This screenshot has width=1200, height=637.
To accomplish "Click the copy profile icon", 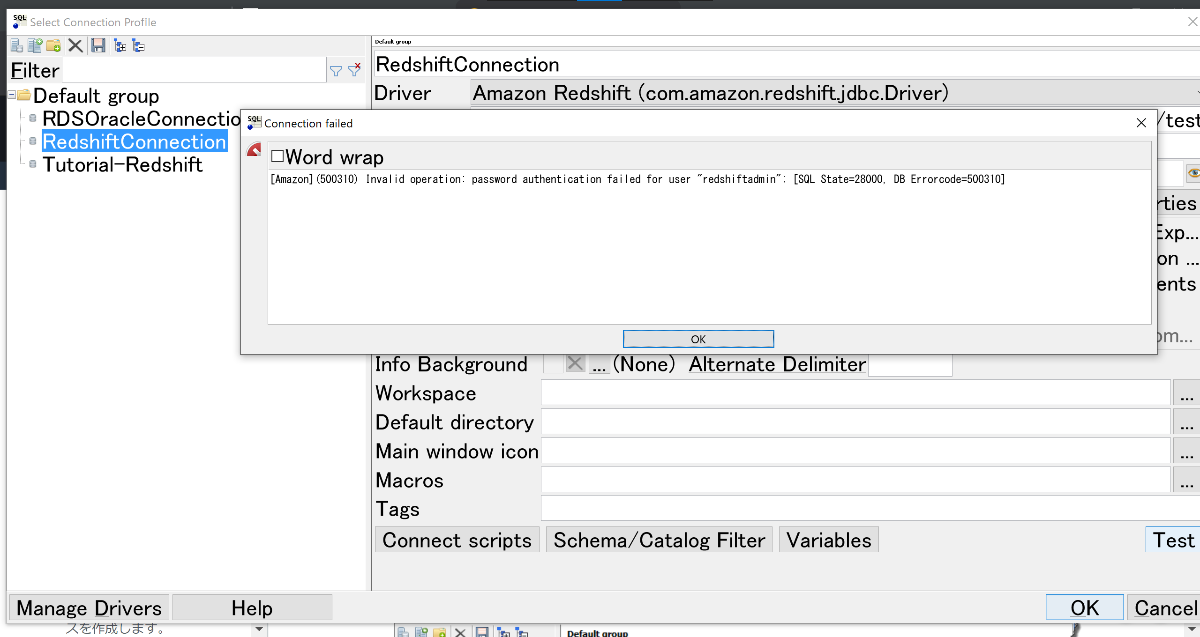I will (x=35, y=45).
